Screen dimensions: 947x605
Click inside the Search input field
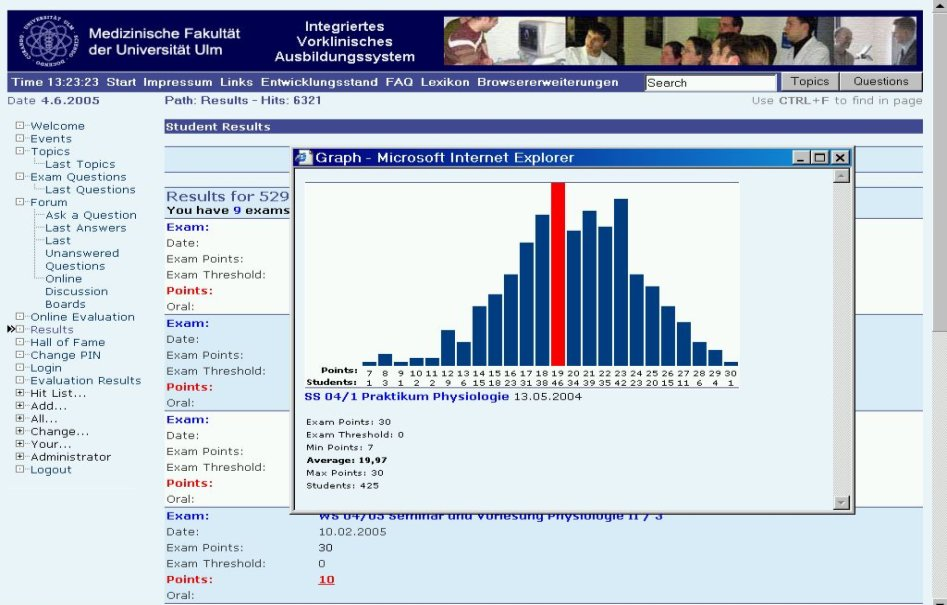coord(710,83)
